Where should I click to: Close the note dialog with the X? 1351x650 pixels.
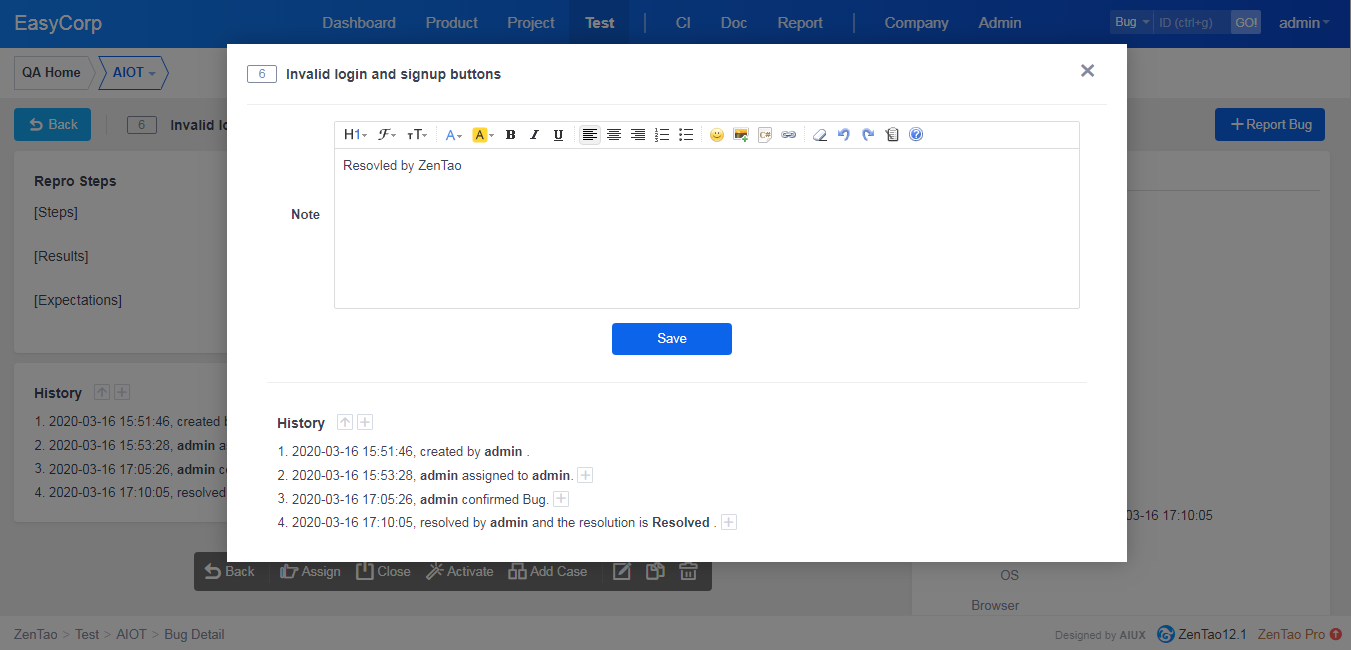pyautogui.click(x=1088, y=71)
